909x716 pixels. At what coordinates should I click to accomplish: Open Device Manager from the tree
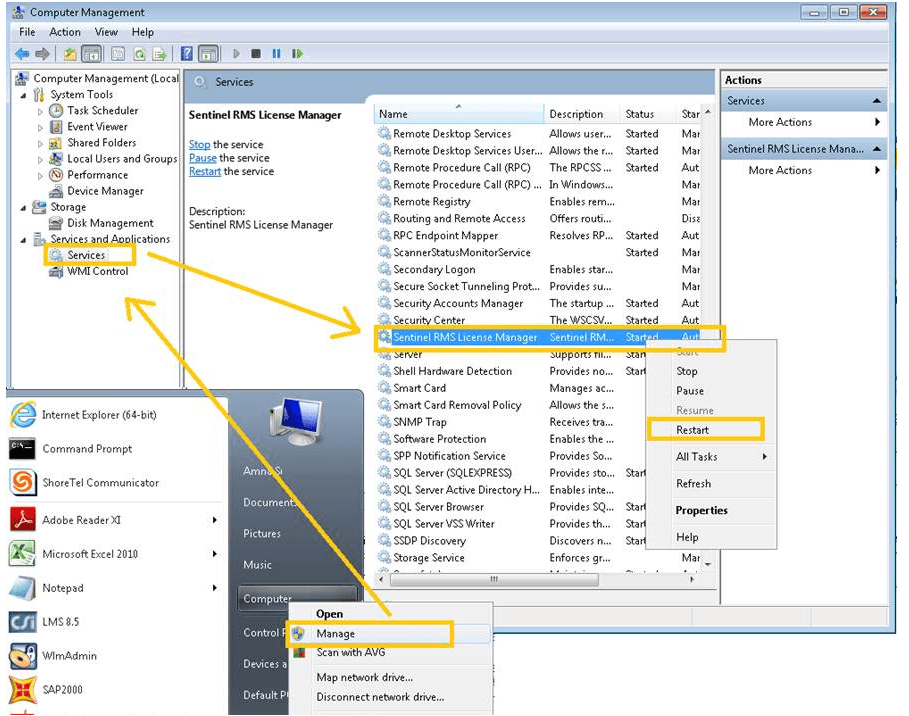pos(105,191)
